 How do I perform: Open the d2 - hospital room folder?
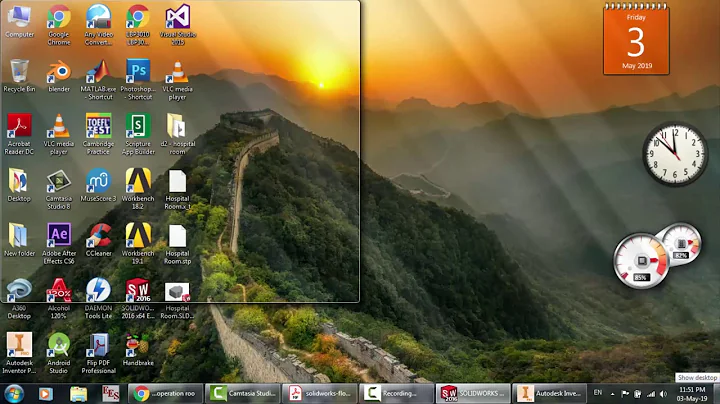177,135
